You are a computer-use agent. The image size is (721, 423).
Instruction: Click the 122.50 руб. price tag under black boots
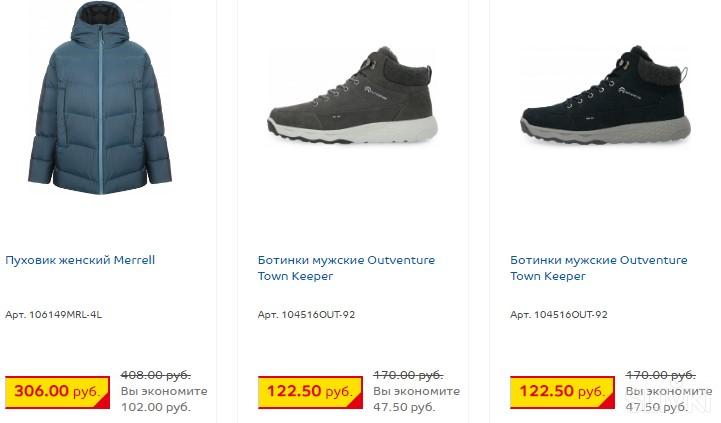(x=561, y=391)
